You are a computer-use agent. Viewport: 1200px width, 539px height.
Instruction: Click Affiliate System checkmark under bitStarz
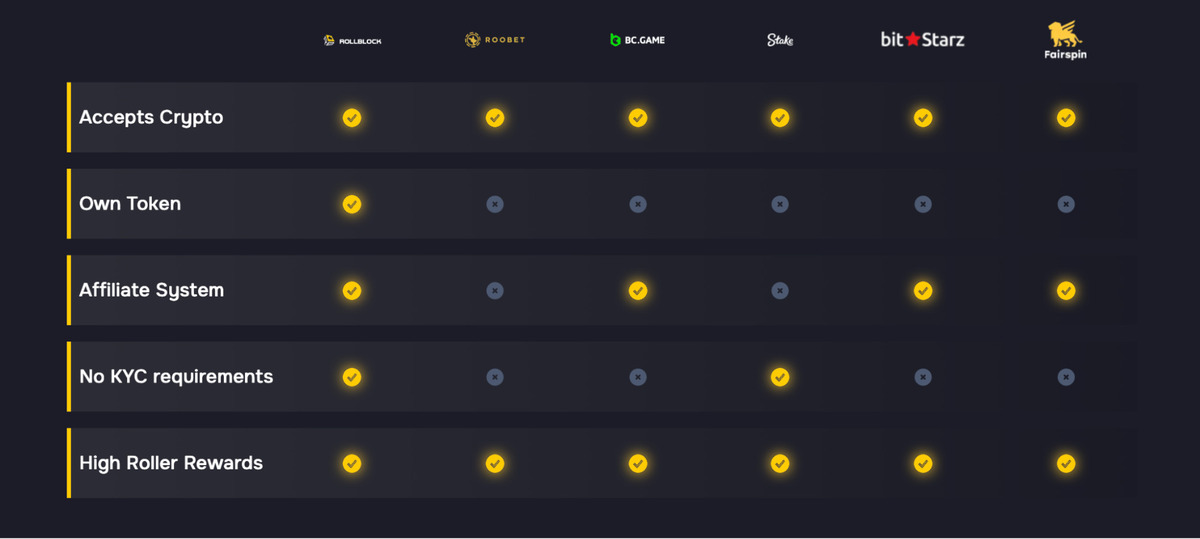pyautogui.click(x=923, y=291)
